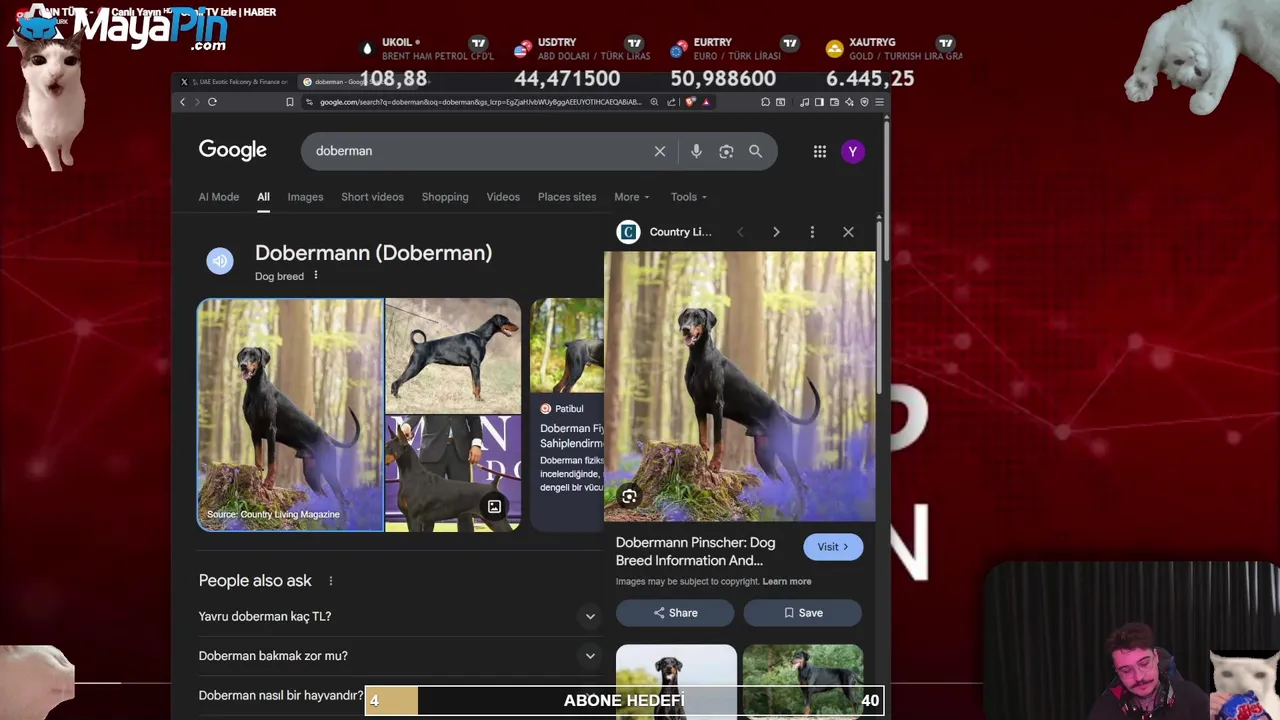Viewport: 1280px width, 720px height.
Task: Show the next image in preview panel
Action: (776, 232)
